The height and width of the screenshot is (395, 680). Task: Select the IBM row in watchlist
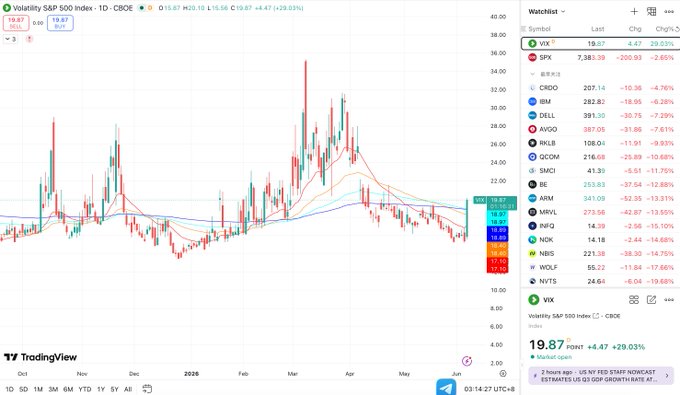pos(600,101)
